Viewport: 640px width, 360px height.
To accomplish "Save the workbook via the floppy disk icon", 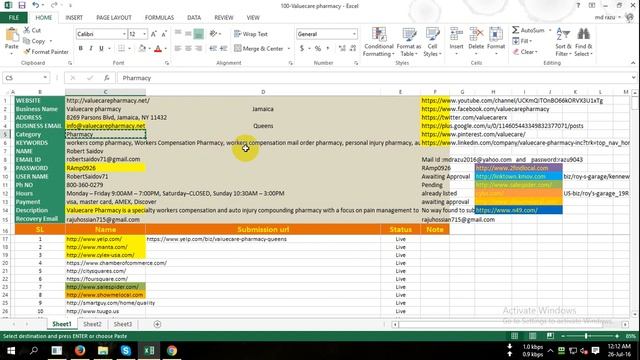I will tap(22, 6).
